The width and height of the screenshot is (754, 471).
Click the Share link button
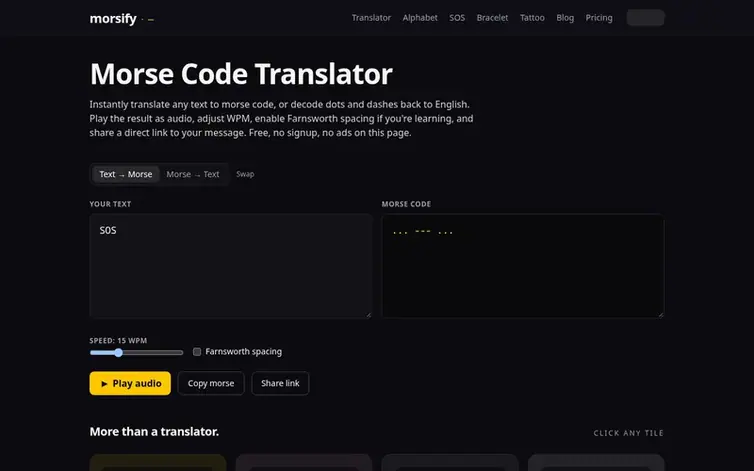pos(280,383)
